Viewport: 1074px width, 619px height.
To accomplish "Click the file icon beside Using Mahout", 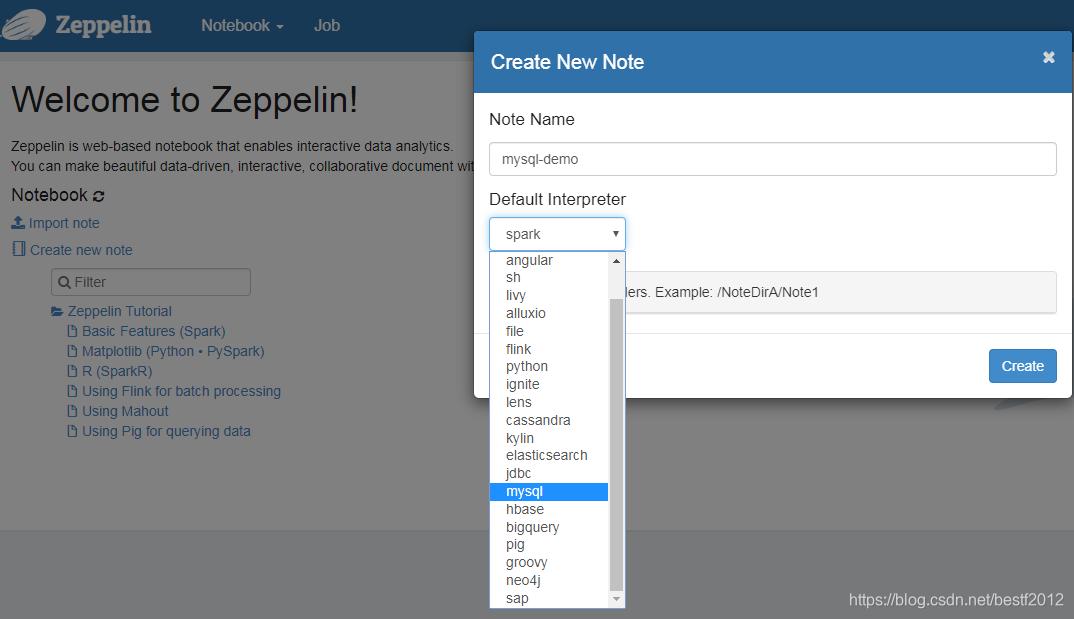I will point(72,412).
